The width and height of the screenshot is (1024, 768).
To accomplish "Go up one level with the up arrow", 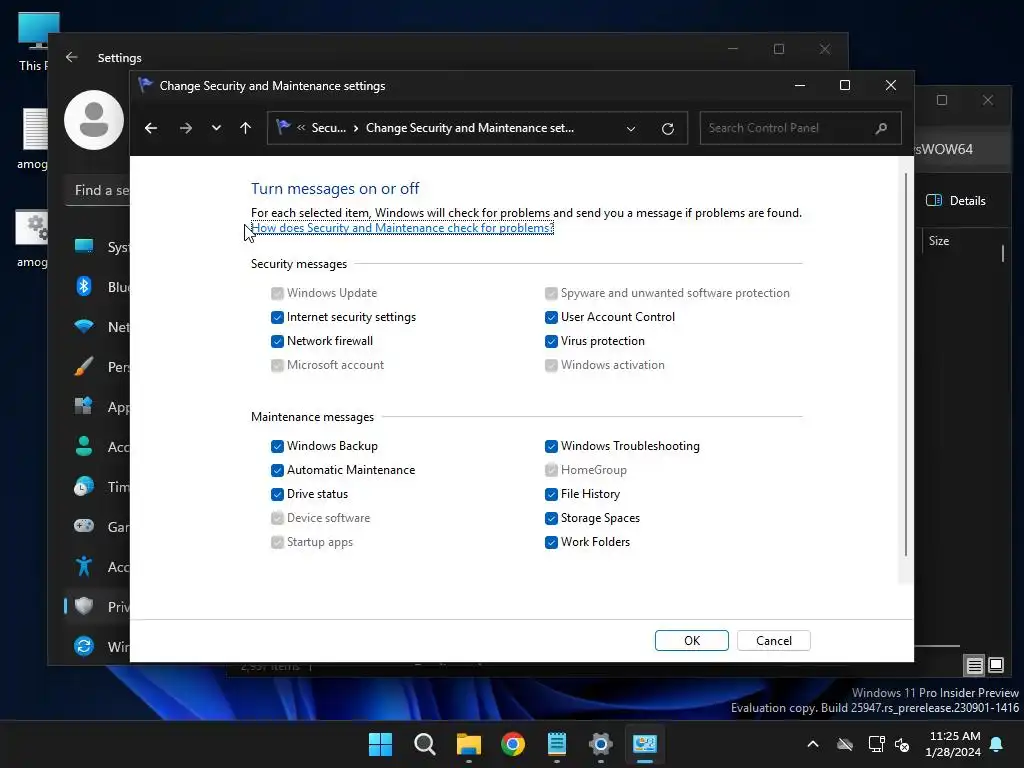I will tap(246, 128).
